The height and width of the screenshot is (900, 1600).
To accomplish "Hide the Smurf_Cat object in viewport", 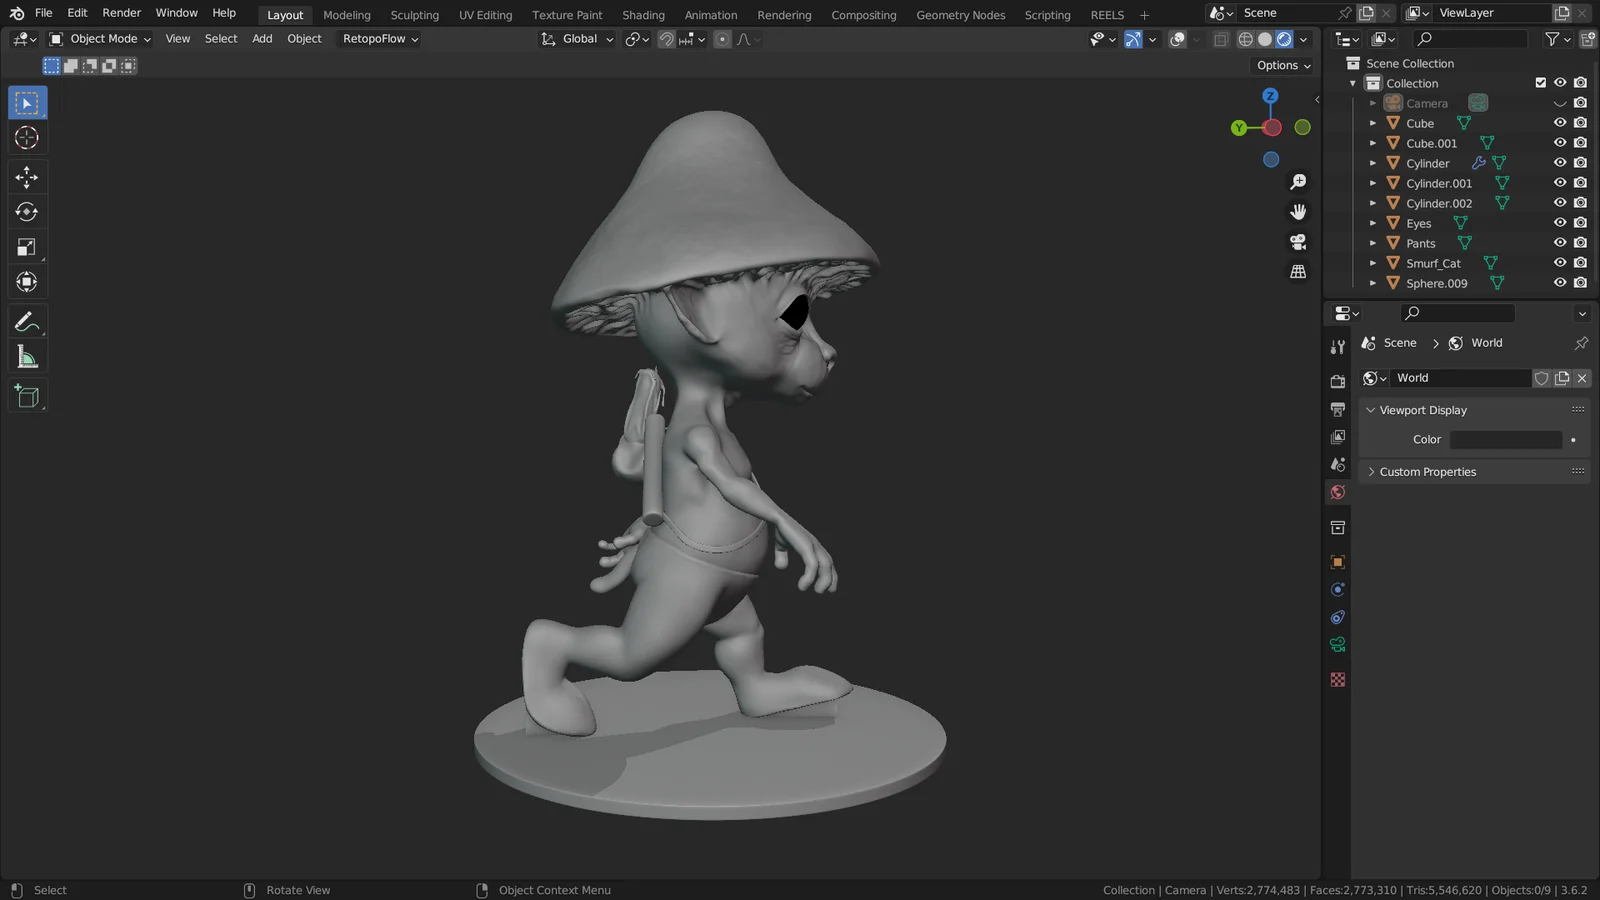I will point(1559,262).
